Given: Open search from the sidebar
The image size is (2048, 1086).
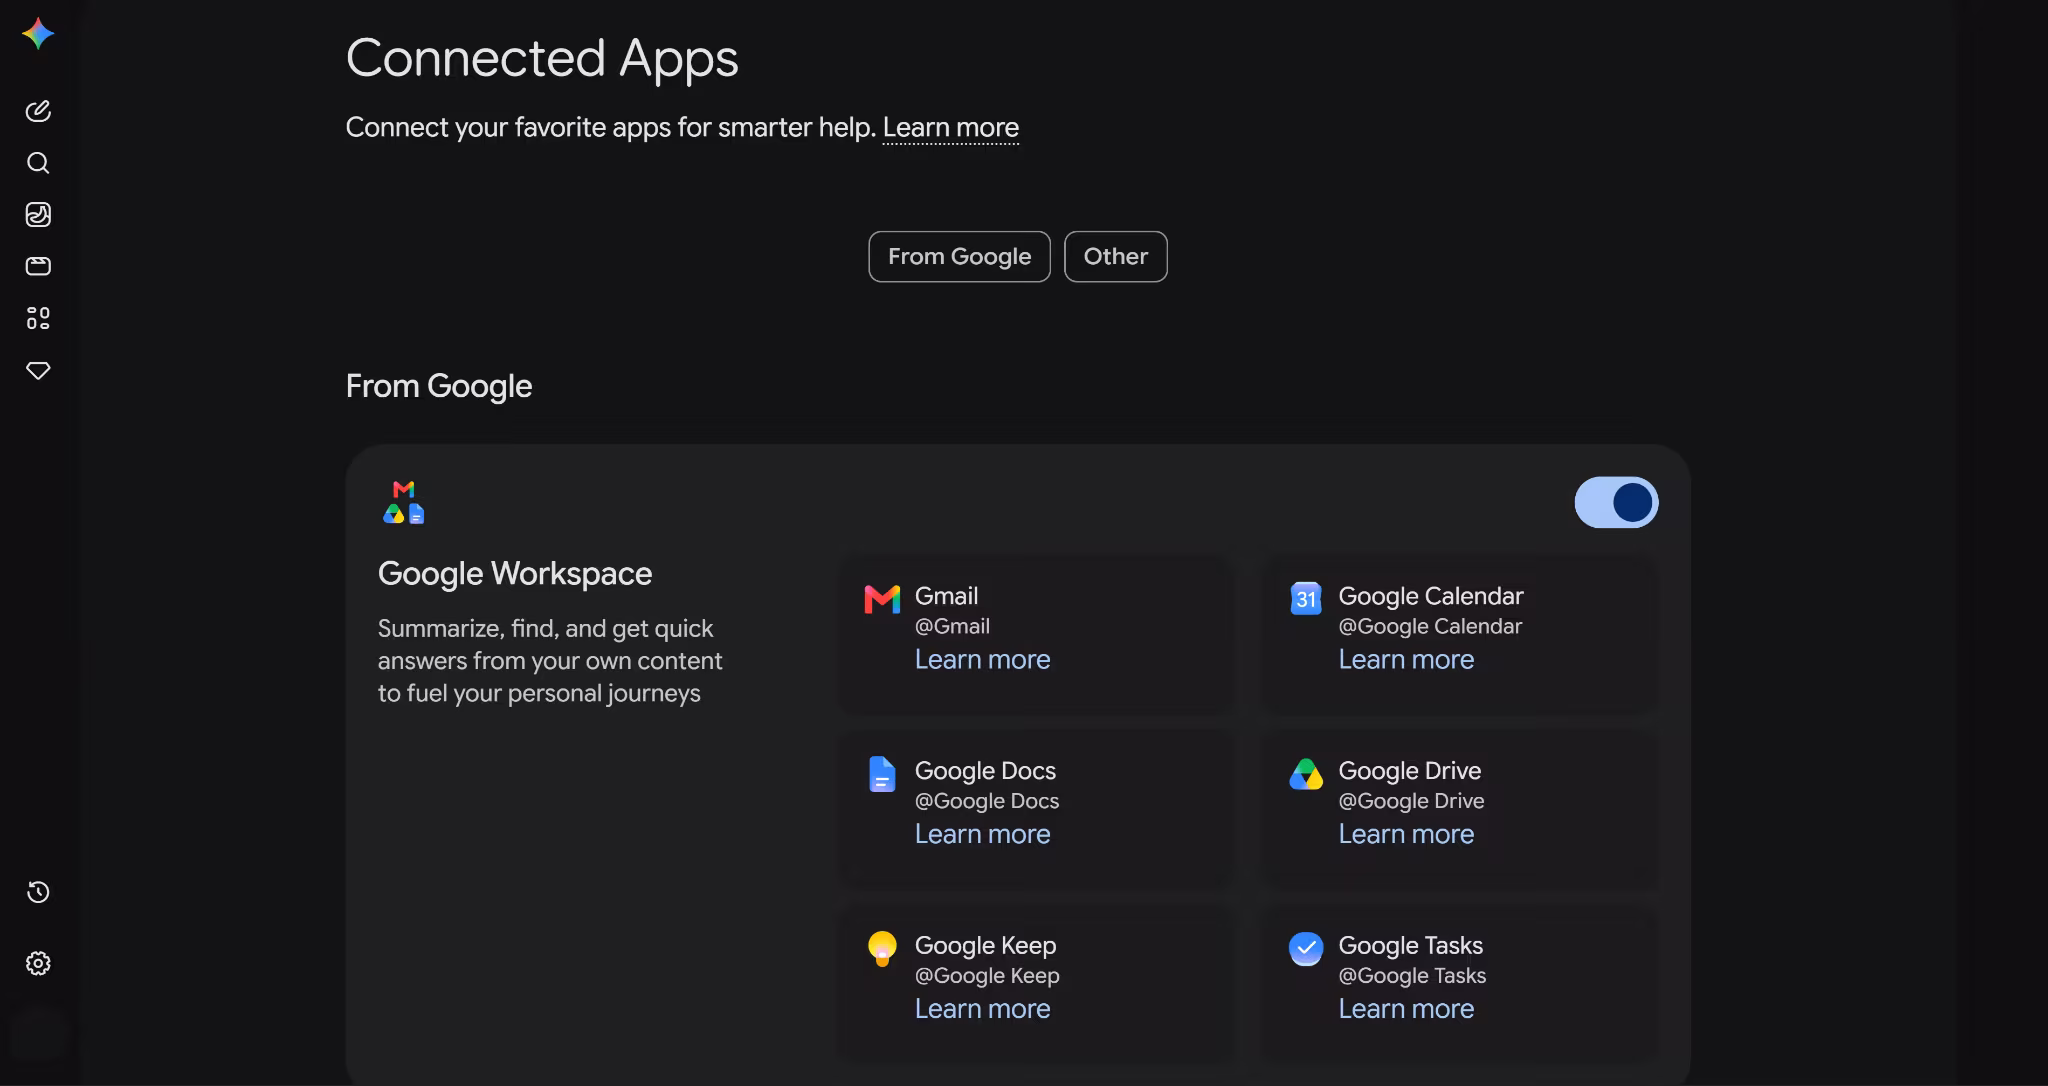Looking at the screenshot, I should coord(38,163).
